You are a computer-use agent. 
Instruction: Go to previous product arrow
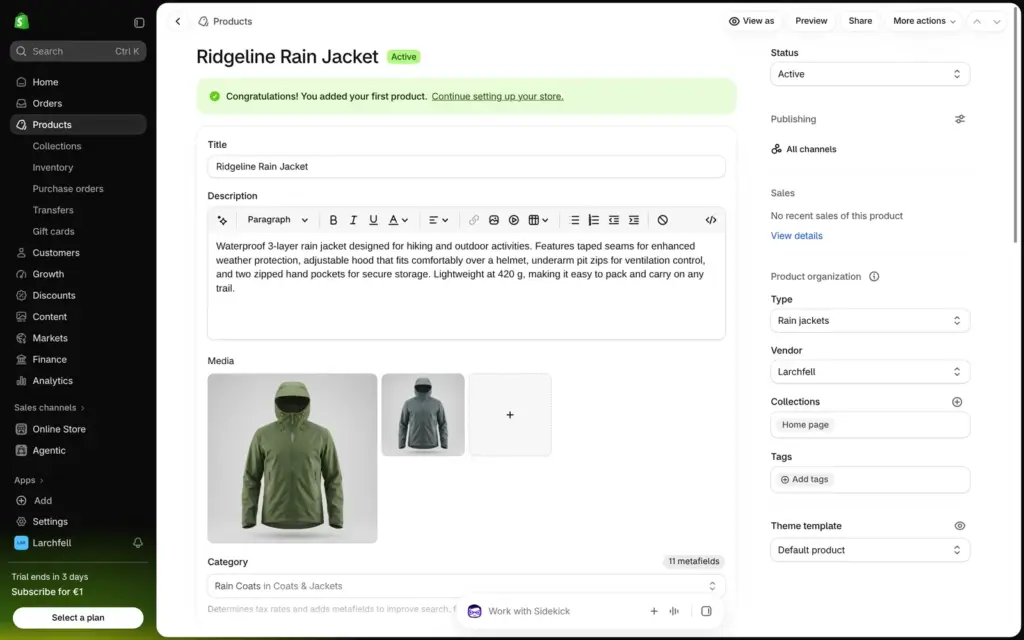[x=977, y=22]
